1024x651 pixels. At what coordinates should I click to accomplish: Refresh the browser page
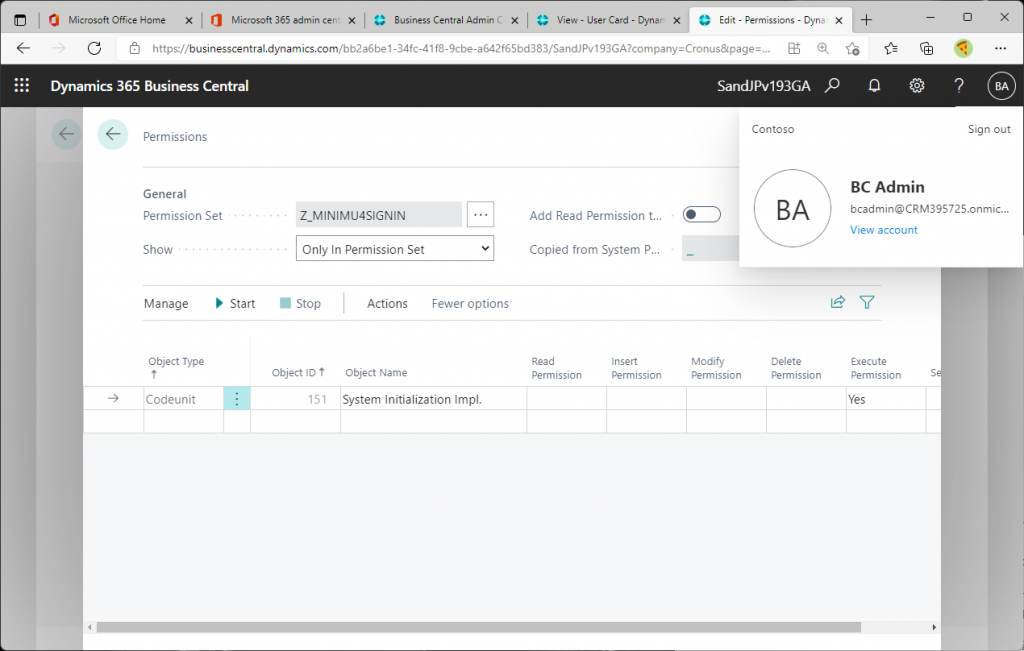95,48
